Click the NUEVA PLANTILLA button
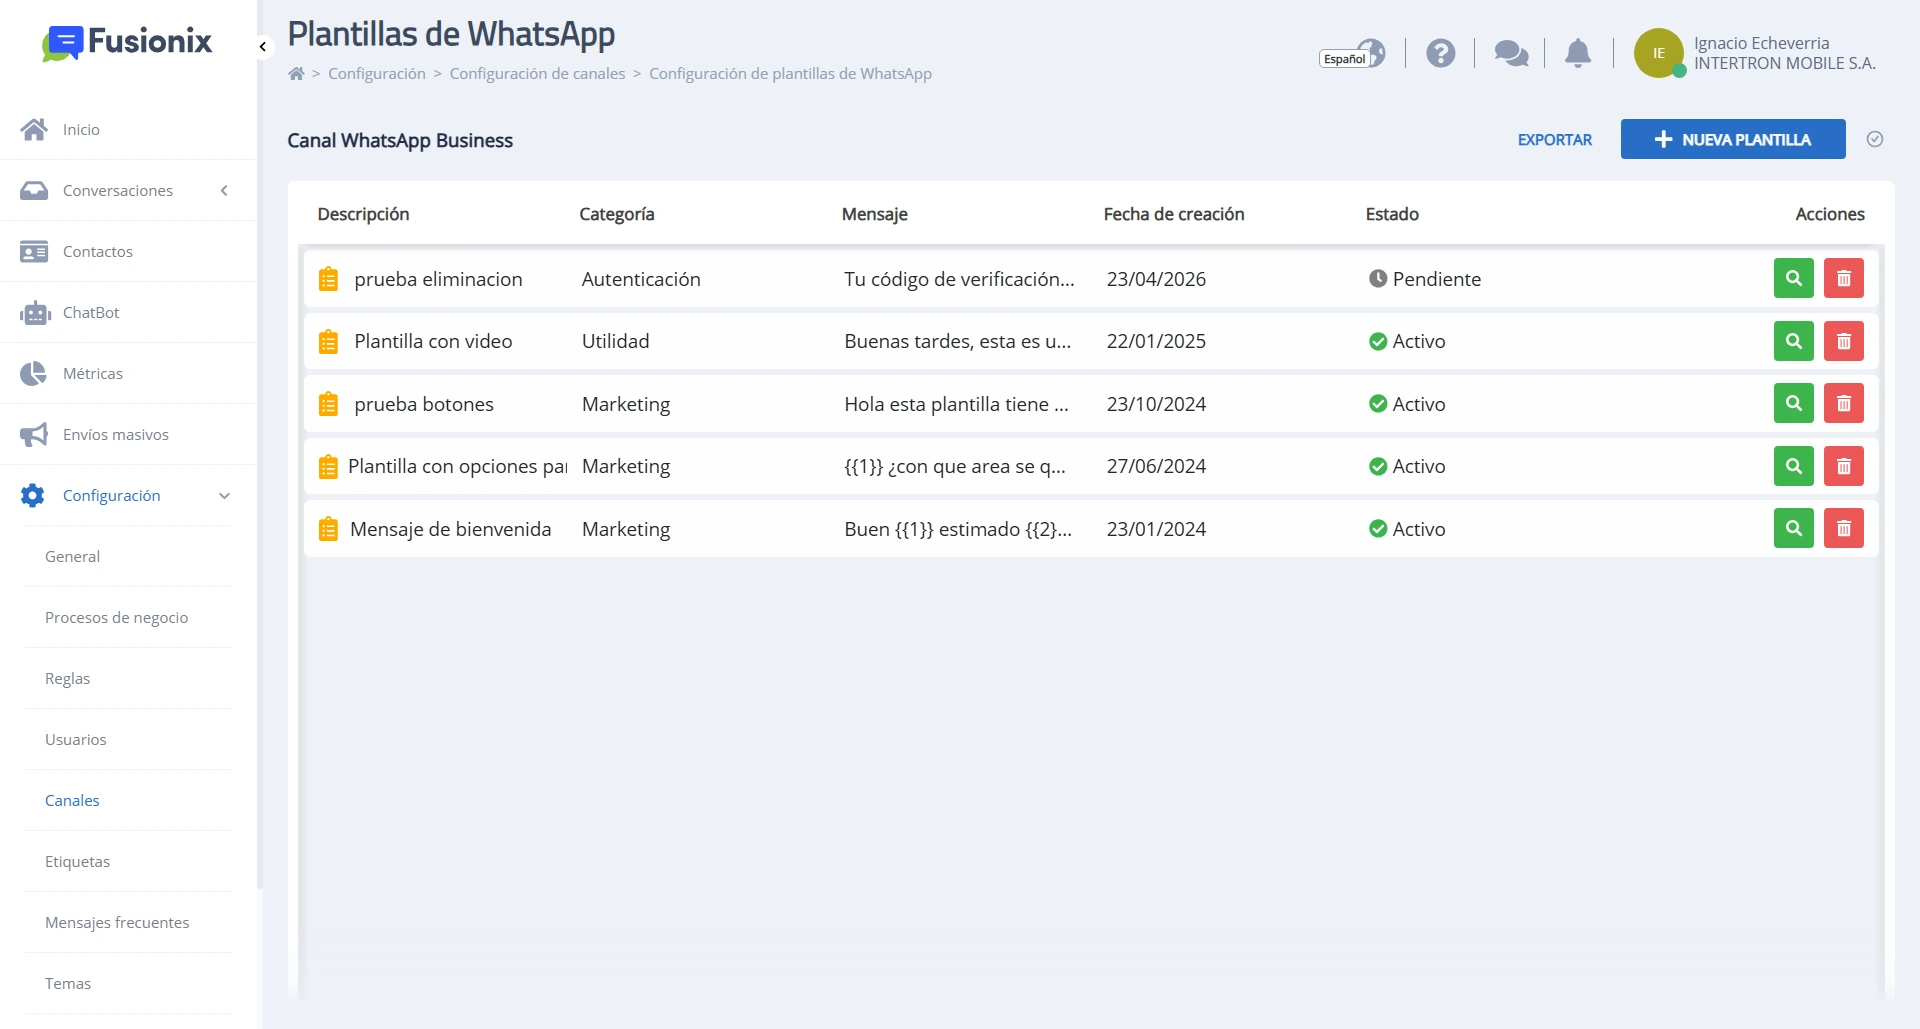 pyautogui.click(x=1733, y=139)
